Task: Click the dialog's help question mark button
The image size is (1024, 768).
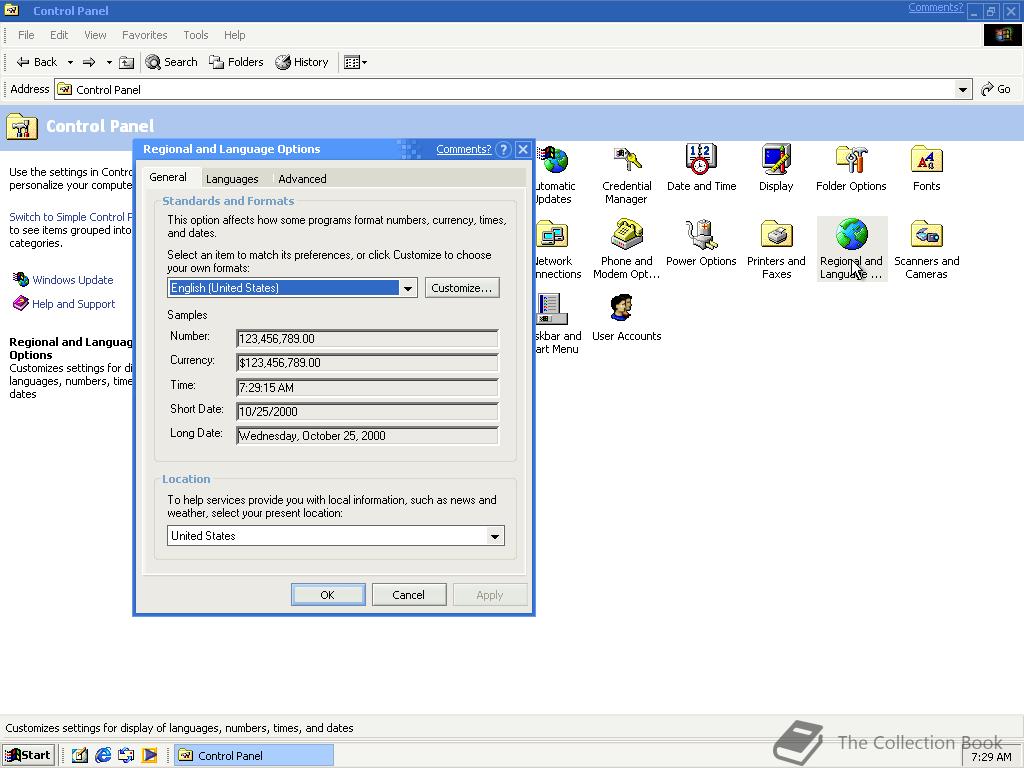Action: pyautogui.click(x=503, y=149)
